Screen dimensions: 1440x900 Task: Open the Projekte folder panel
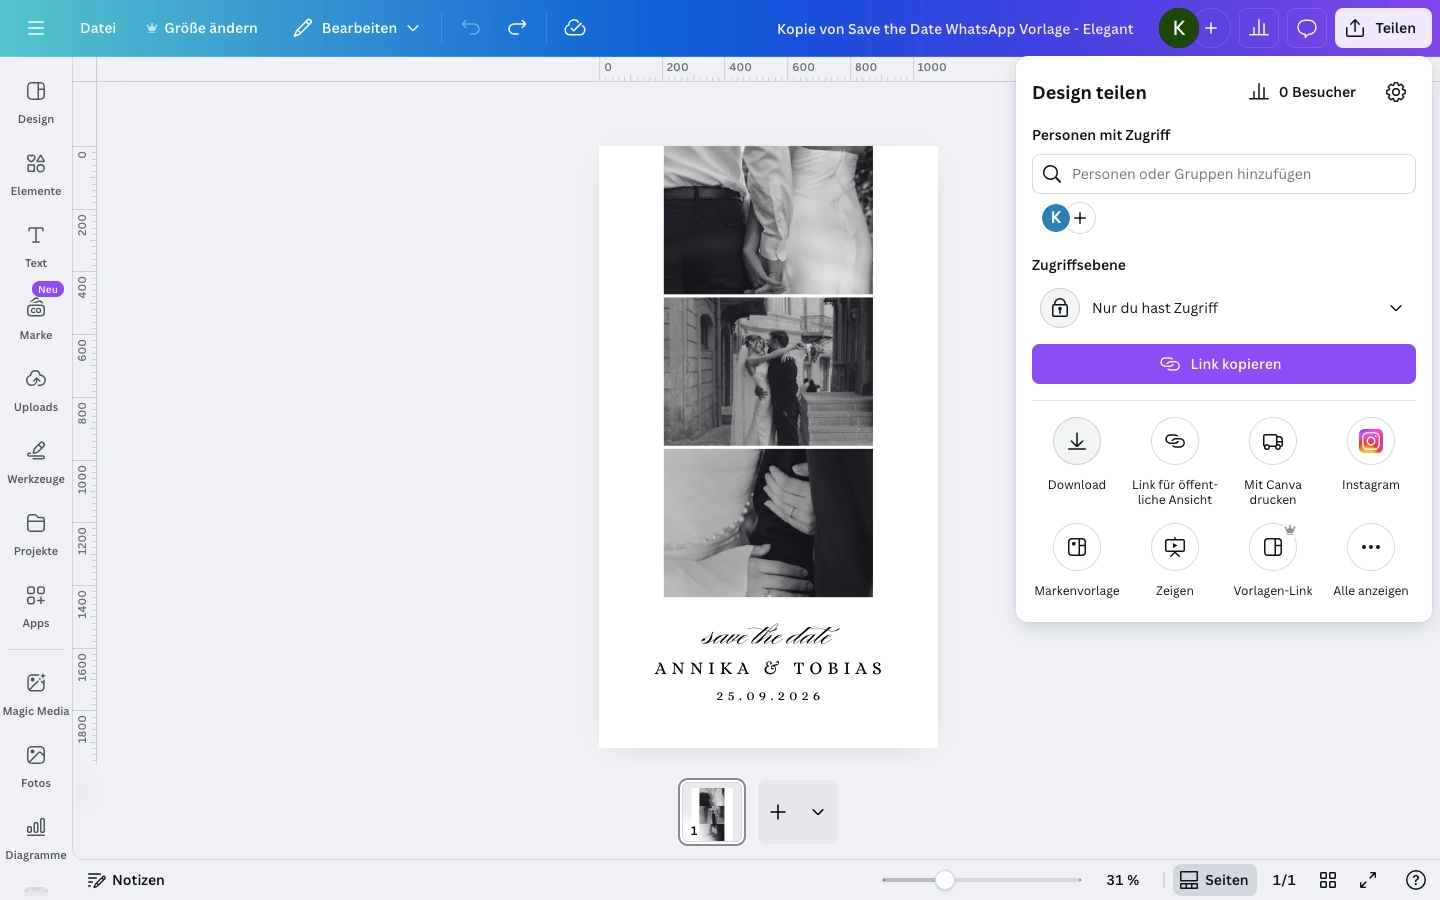(x=36, y=535)
